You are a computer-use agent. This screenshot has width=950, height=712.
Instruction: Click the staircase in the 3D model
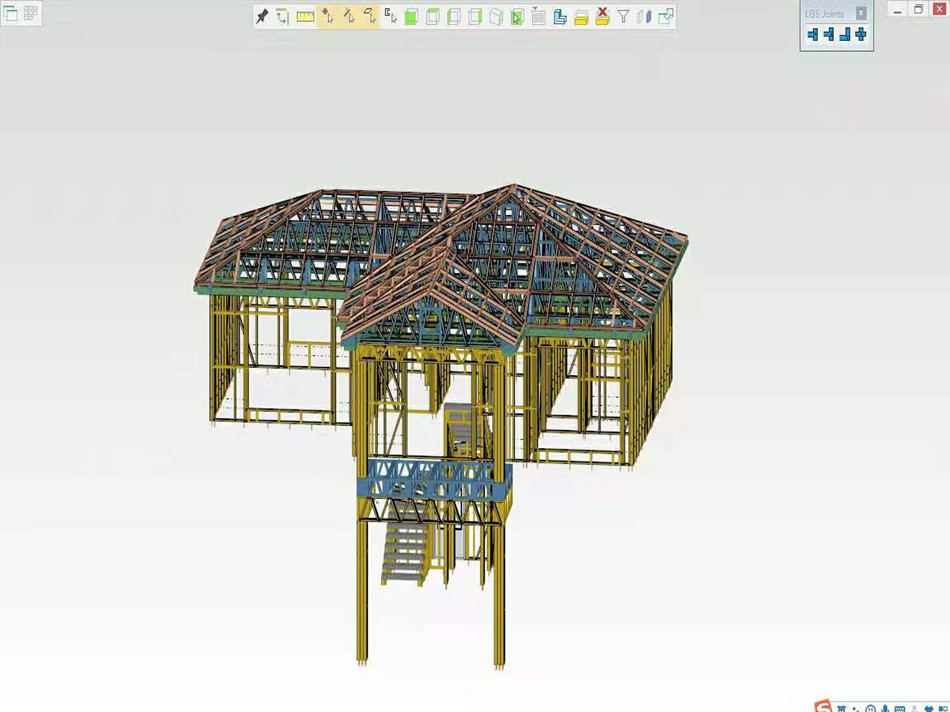405,553
